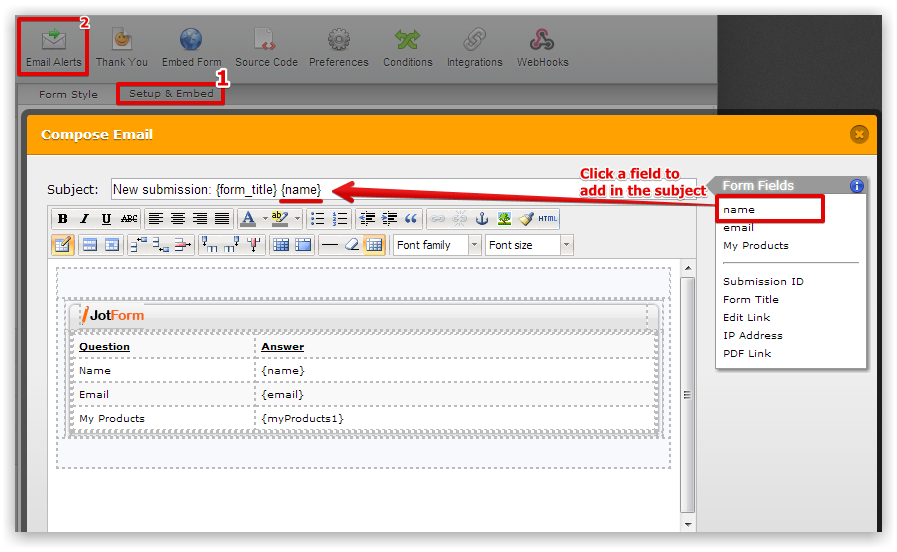This screenshot has height=552, width=897.
Task: Open the WebHooks option
Action: [x=542, y=47]
